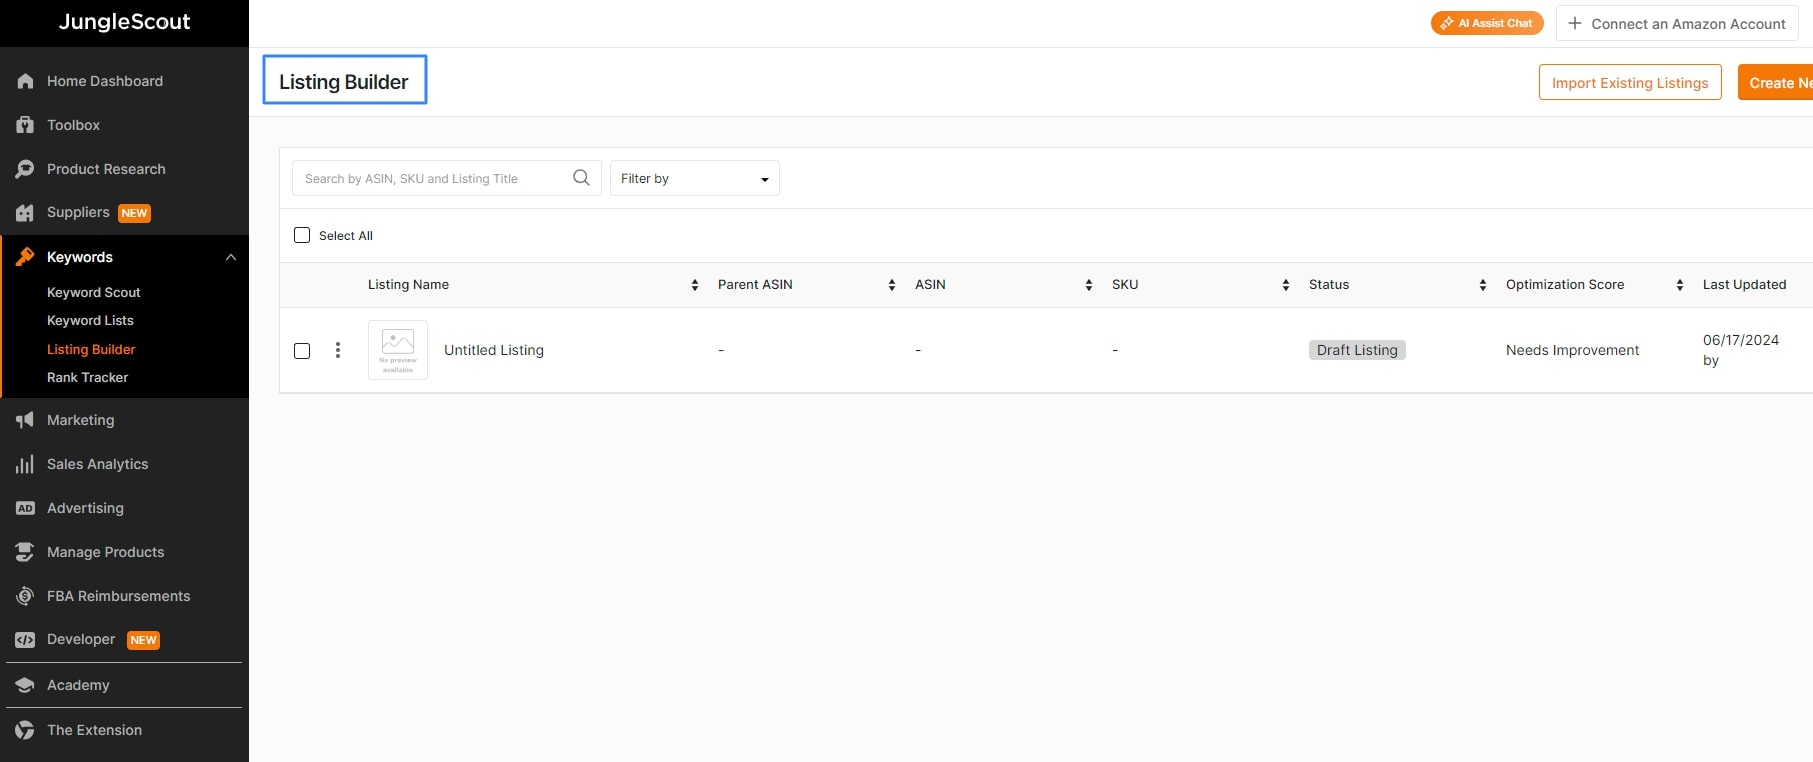Click the Manage Products icon
1813x762 pixels.
(25, 552)
